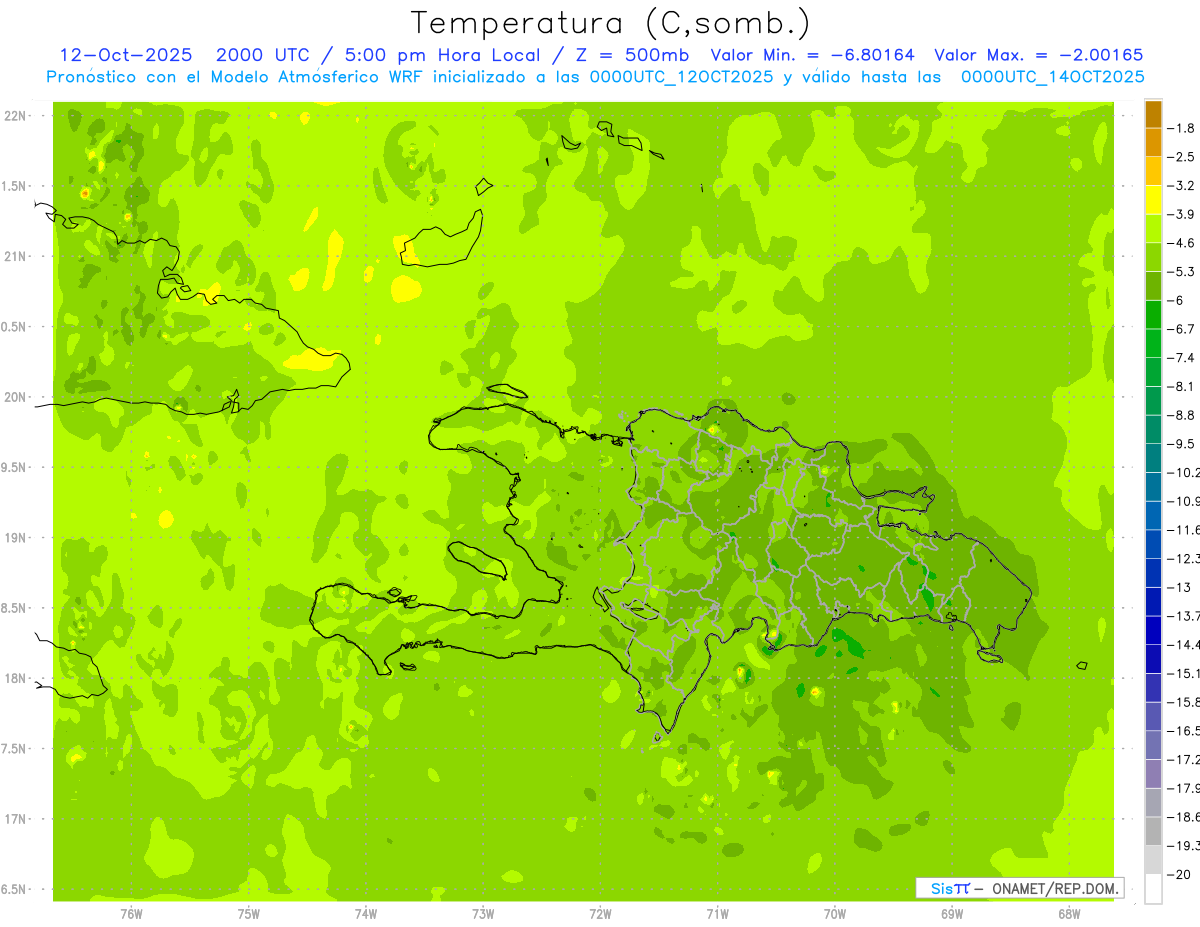The height and width of the screenshot is (927, 1200).
Task: Click the '-3.2' colorbar value
Action: pyautogui.click(x=1182, y=186)
